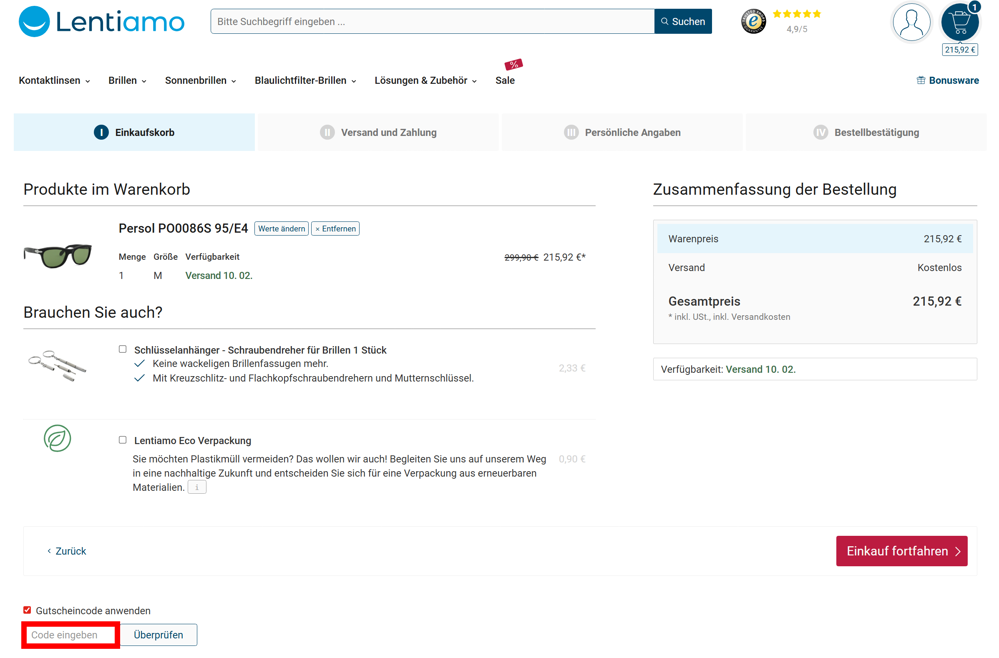The width and height of the screenshot is (999, 658).
Task: Click Werte ändern for Persol
Action: (x=282, y=229)
